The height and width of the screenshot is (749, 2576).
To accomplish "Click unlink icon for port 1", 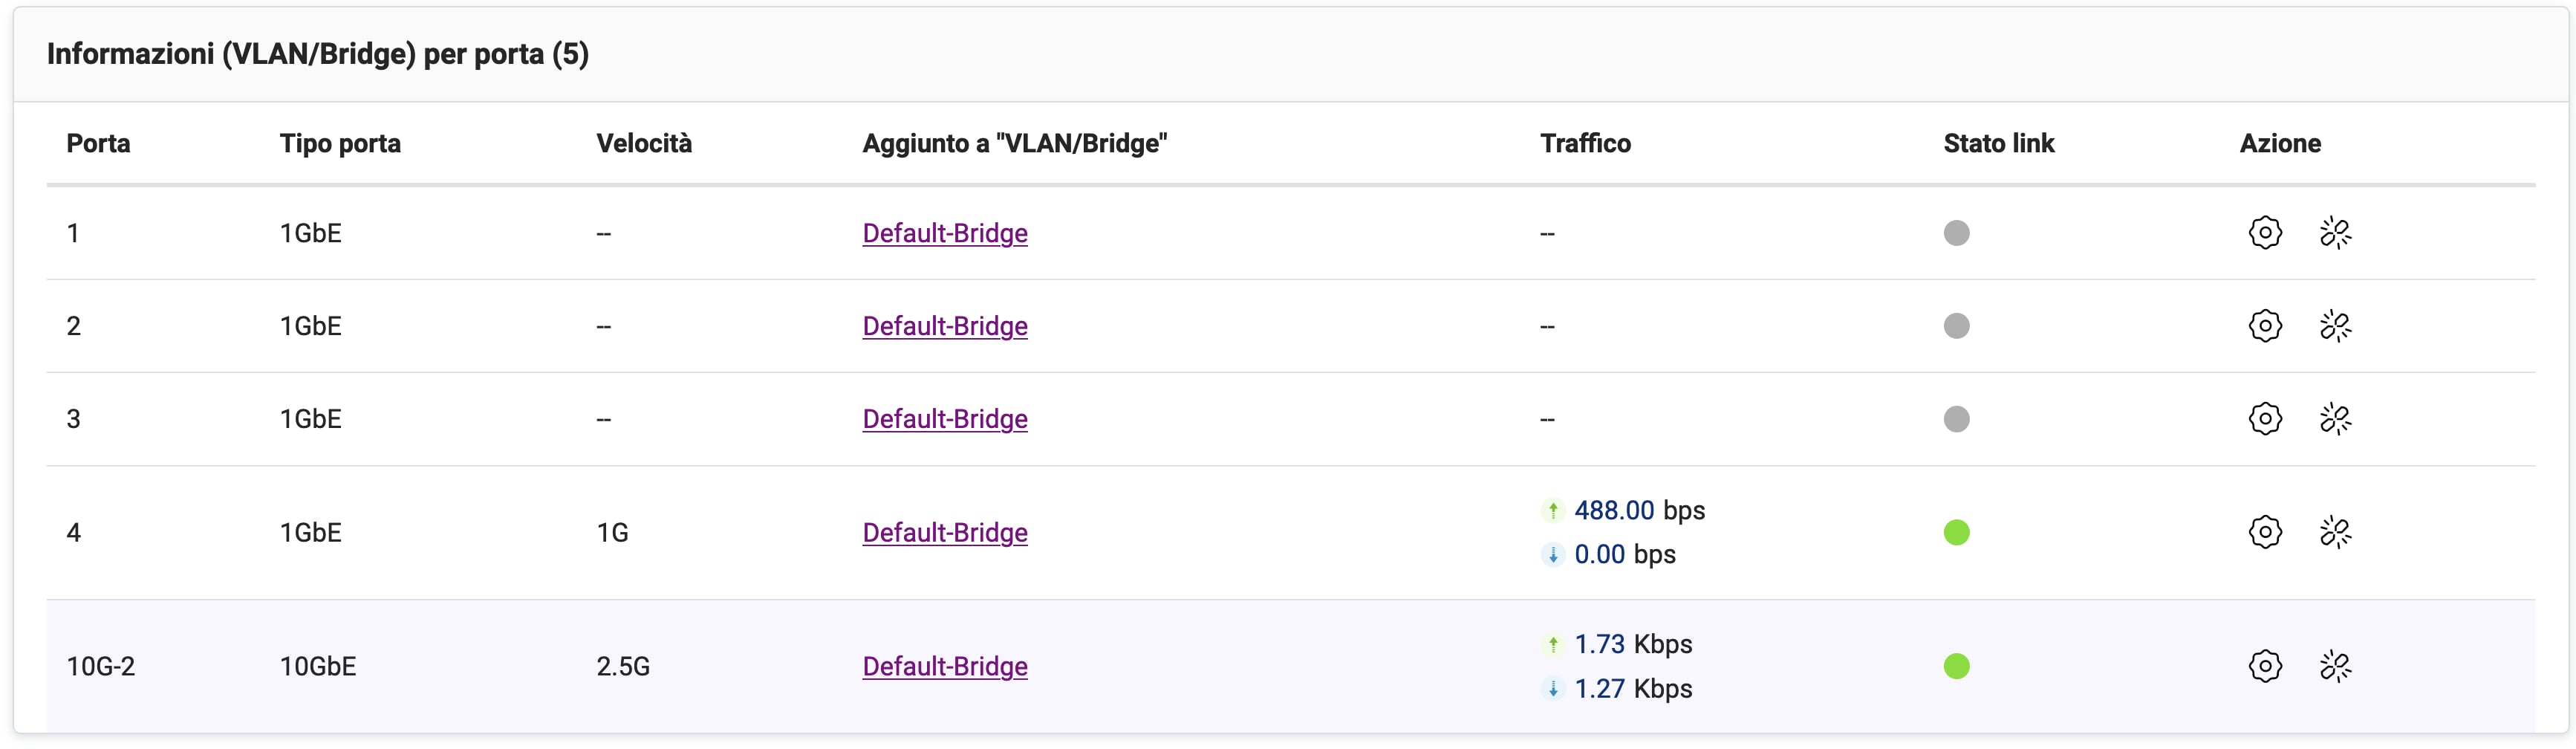I will [2335, 233].
